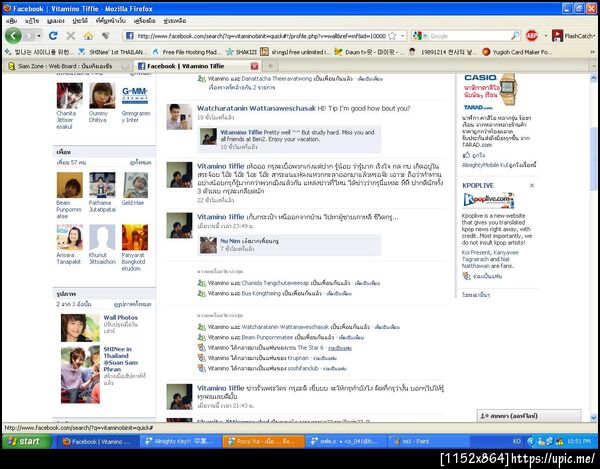This screenshot has height=469, width=600.
Task: Open Watcharatanin Wattanaweschasak's post avatar
Action: pyautogui.click(x=179, y=117)
